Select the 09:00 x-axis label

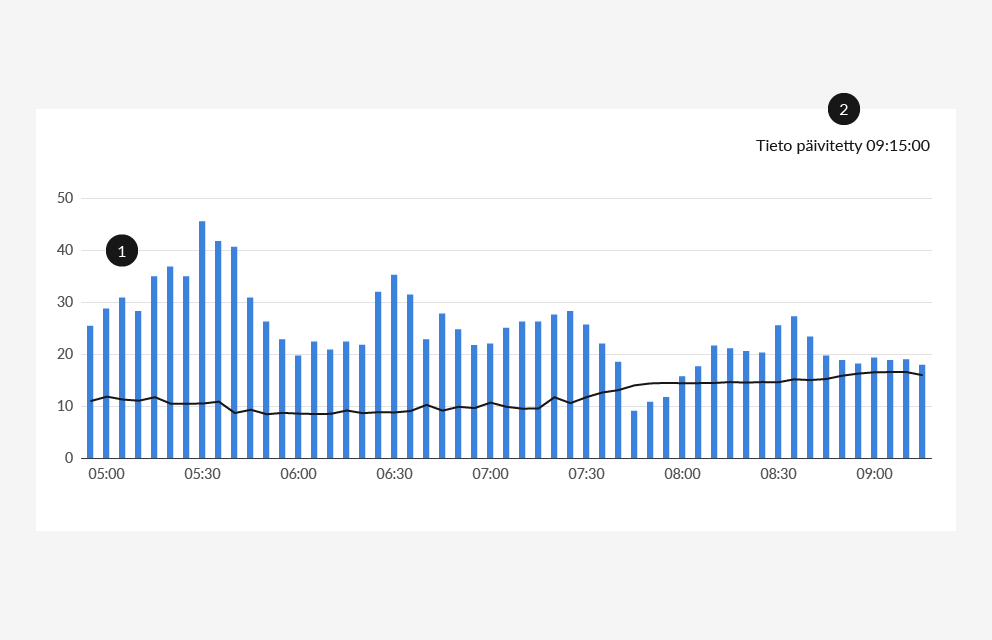pyautogui.click(x=874, y=474)
